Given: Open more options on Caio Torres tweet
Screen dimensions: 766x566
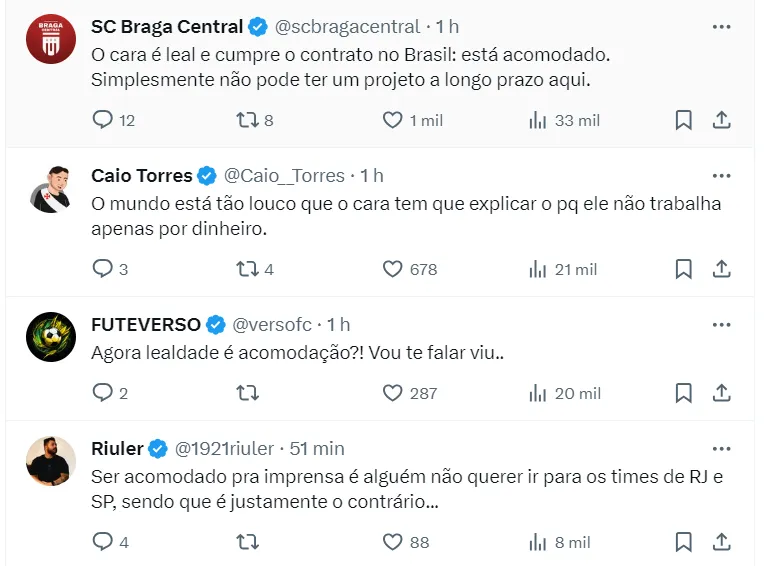Looking at the screenshot, I should point(721,176).
